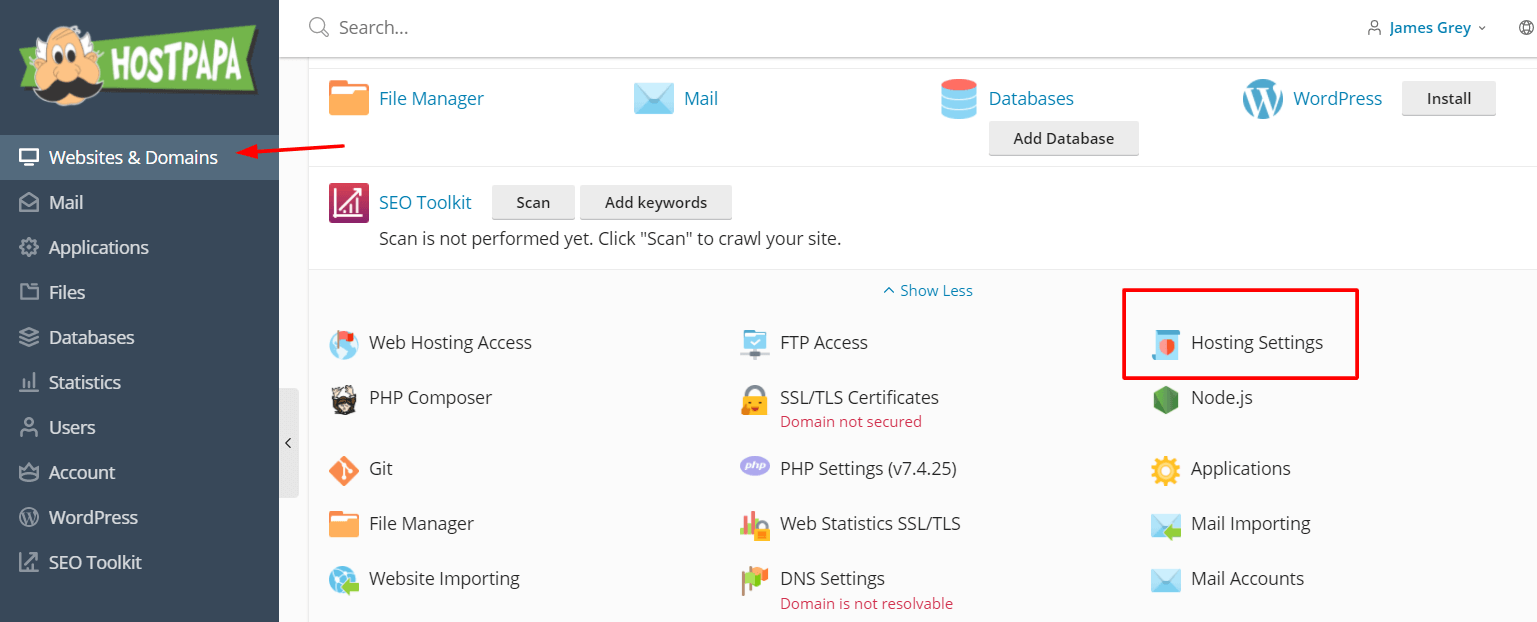
Task: Click the Hosting Settings shield icon
Action: (1166, 344)
